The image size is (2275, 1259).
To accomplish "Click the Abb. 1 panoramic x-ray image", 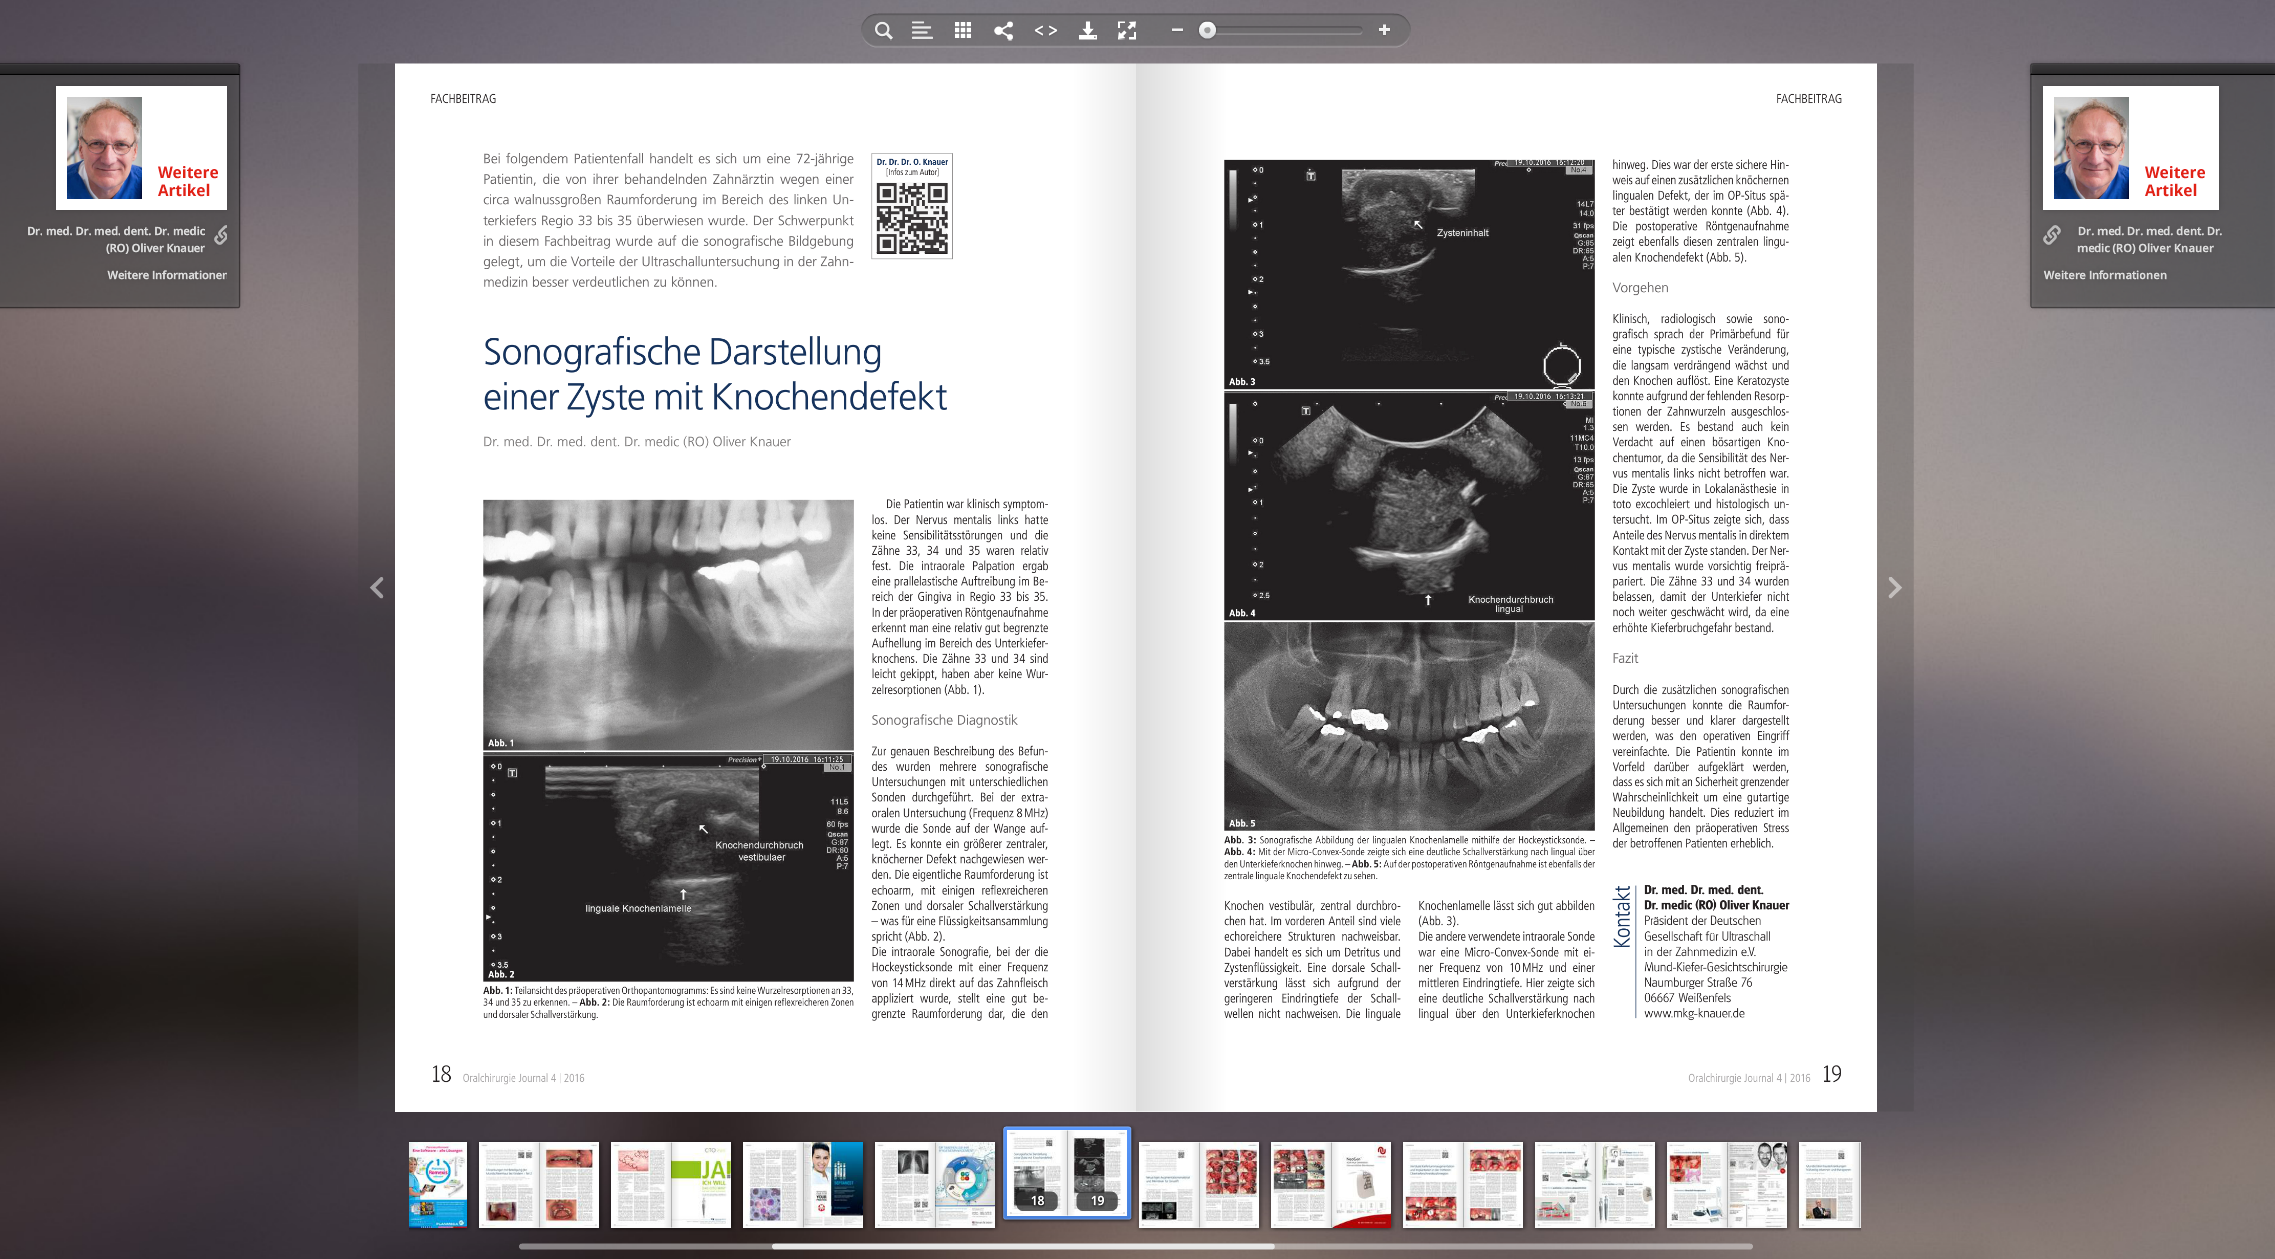I will 668,625.
